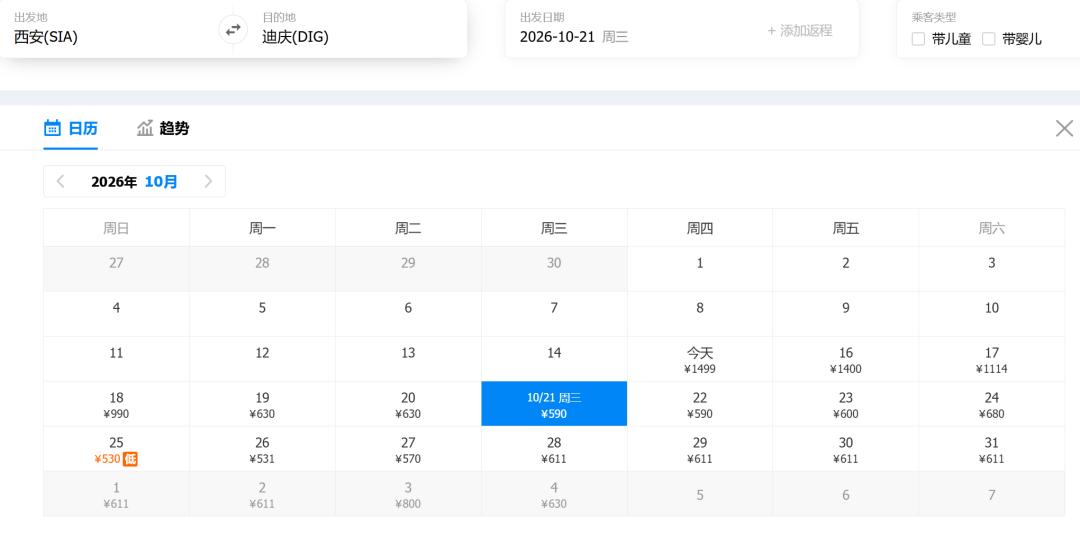Swap departure and destination cities
The image size is (1080, 539).
[x=233, y=30]
